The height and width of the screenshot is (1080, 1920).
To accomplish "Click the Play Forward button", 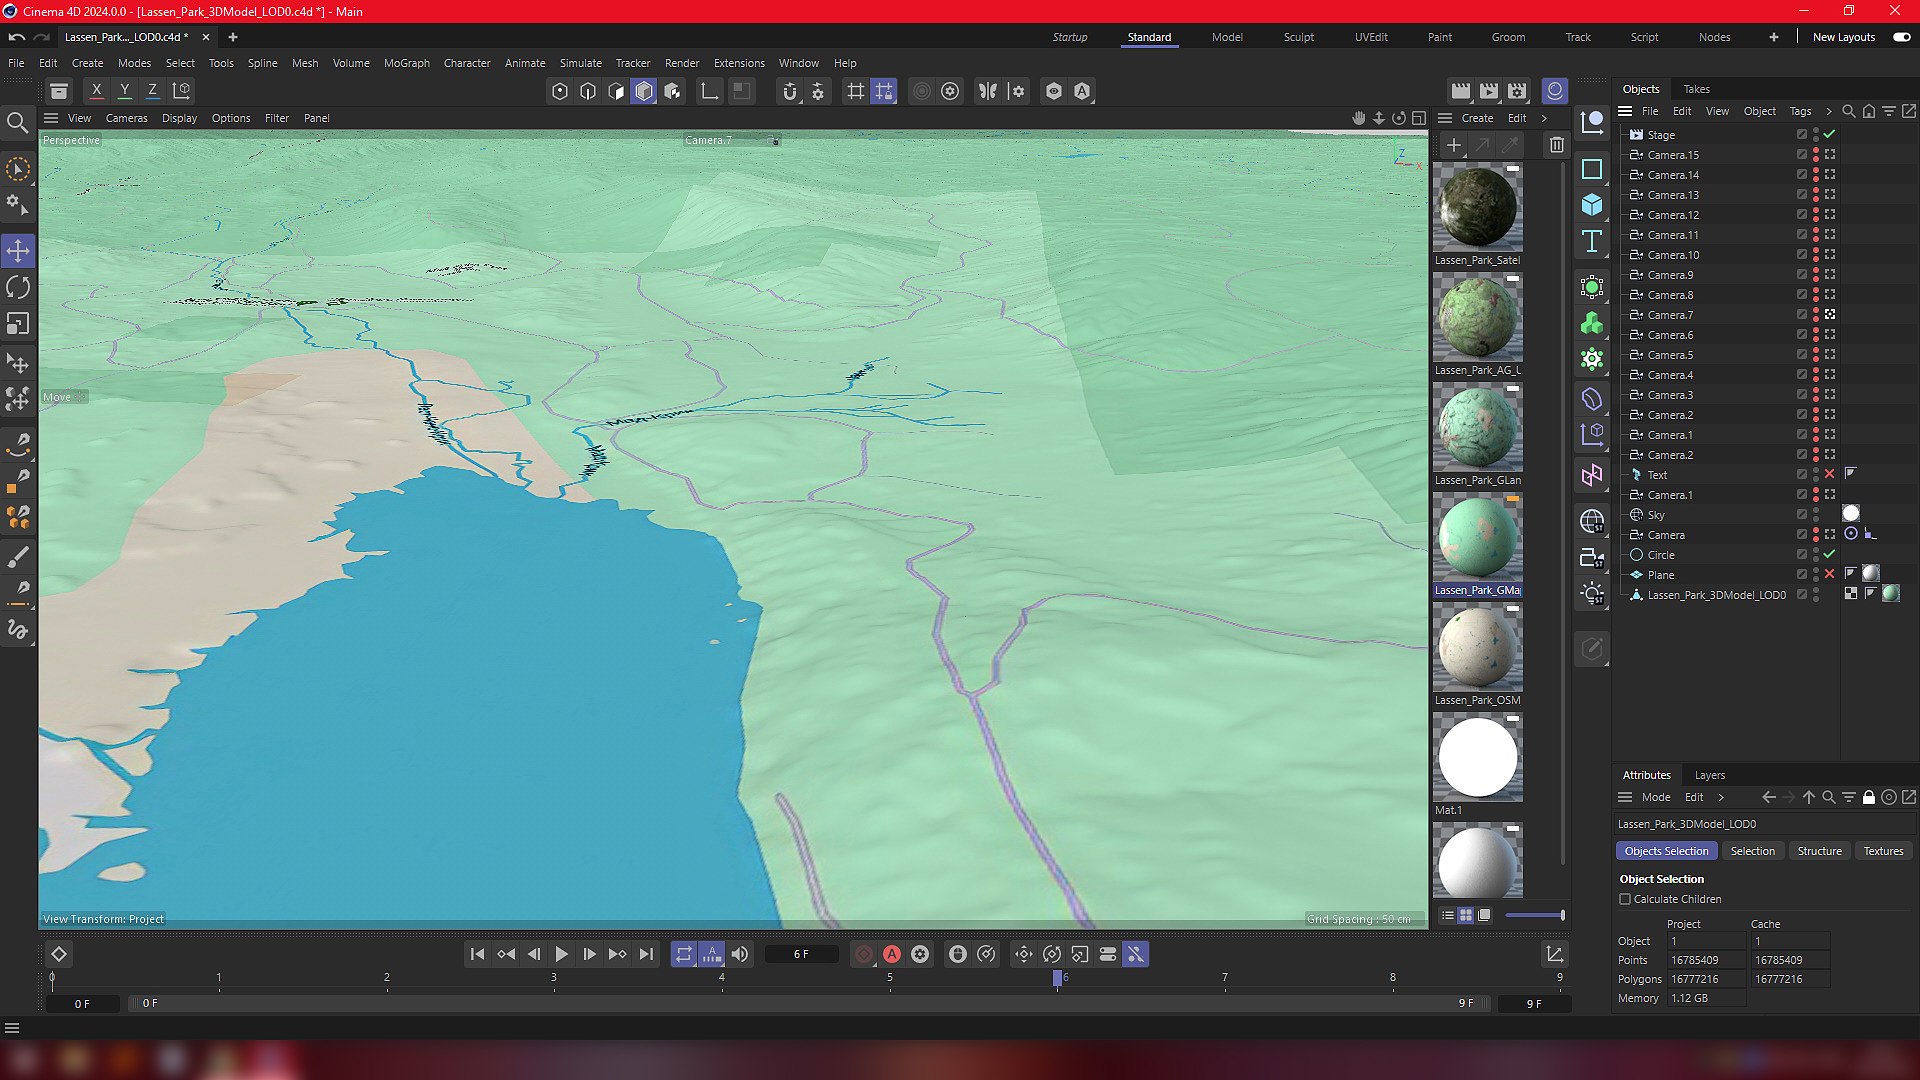I will [x=561, y=954].
